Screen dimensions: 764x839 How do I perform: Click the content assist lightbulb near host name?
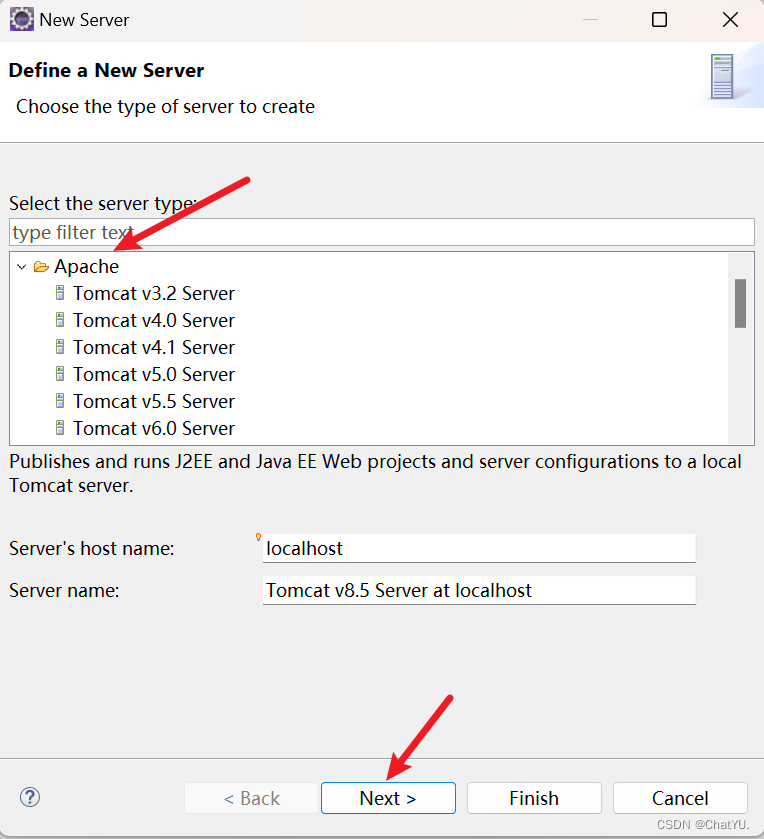pyautogui.click(x=258, y=537)
